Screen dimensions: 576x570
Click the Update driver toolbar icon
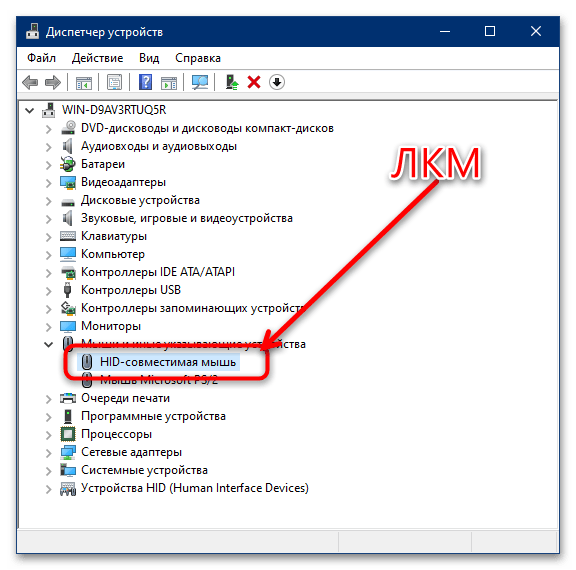231,82
